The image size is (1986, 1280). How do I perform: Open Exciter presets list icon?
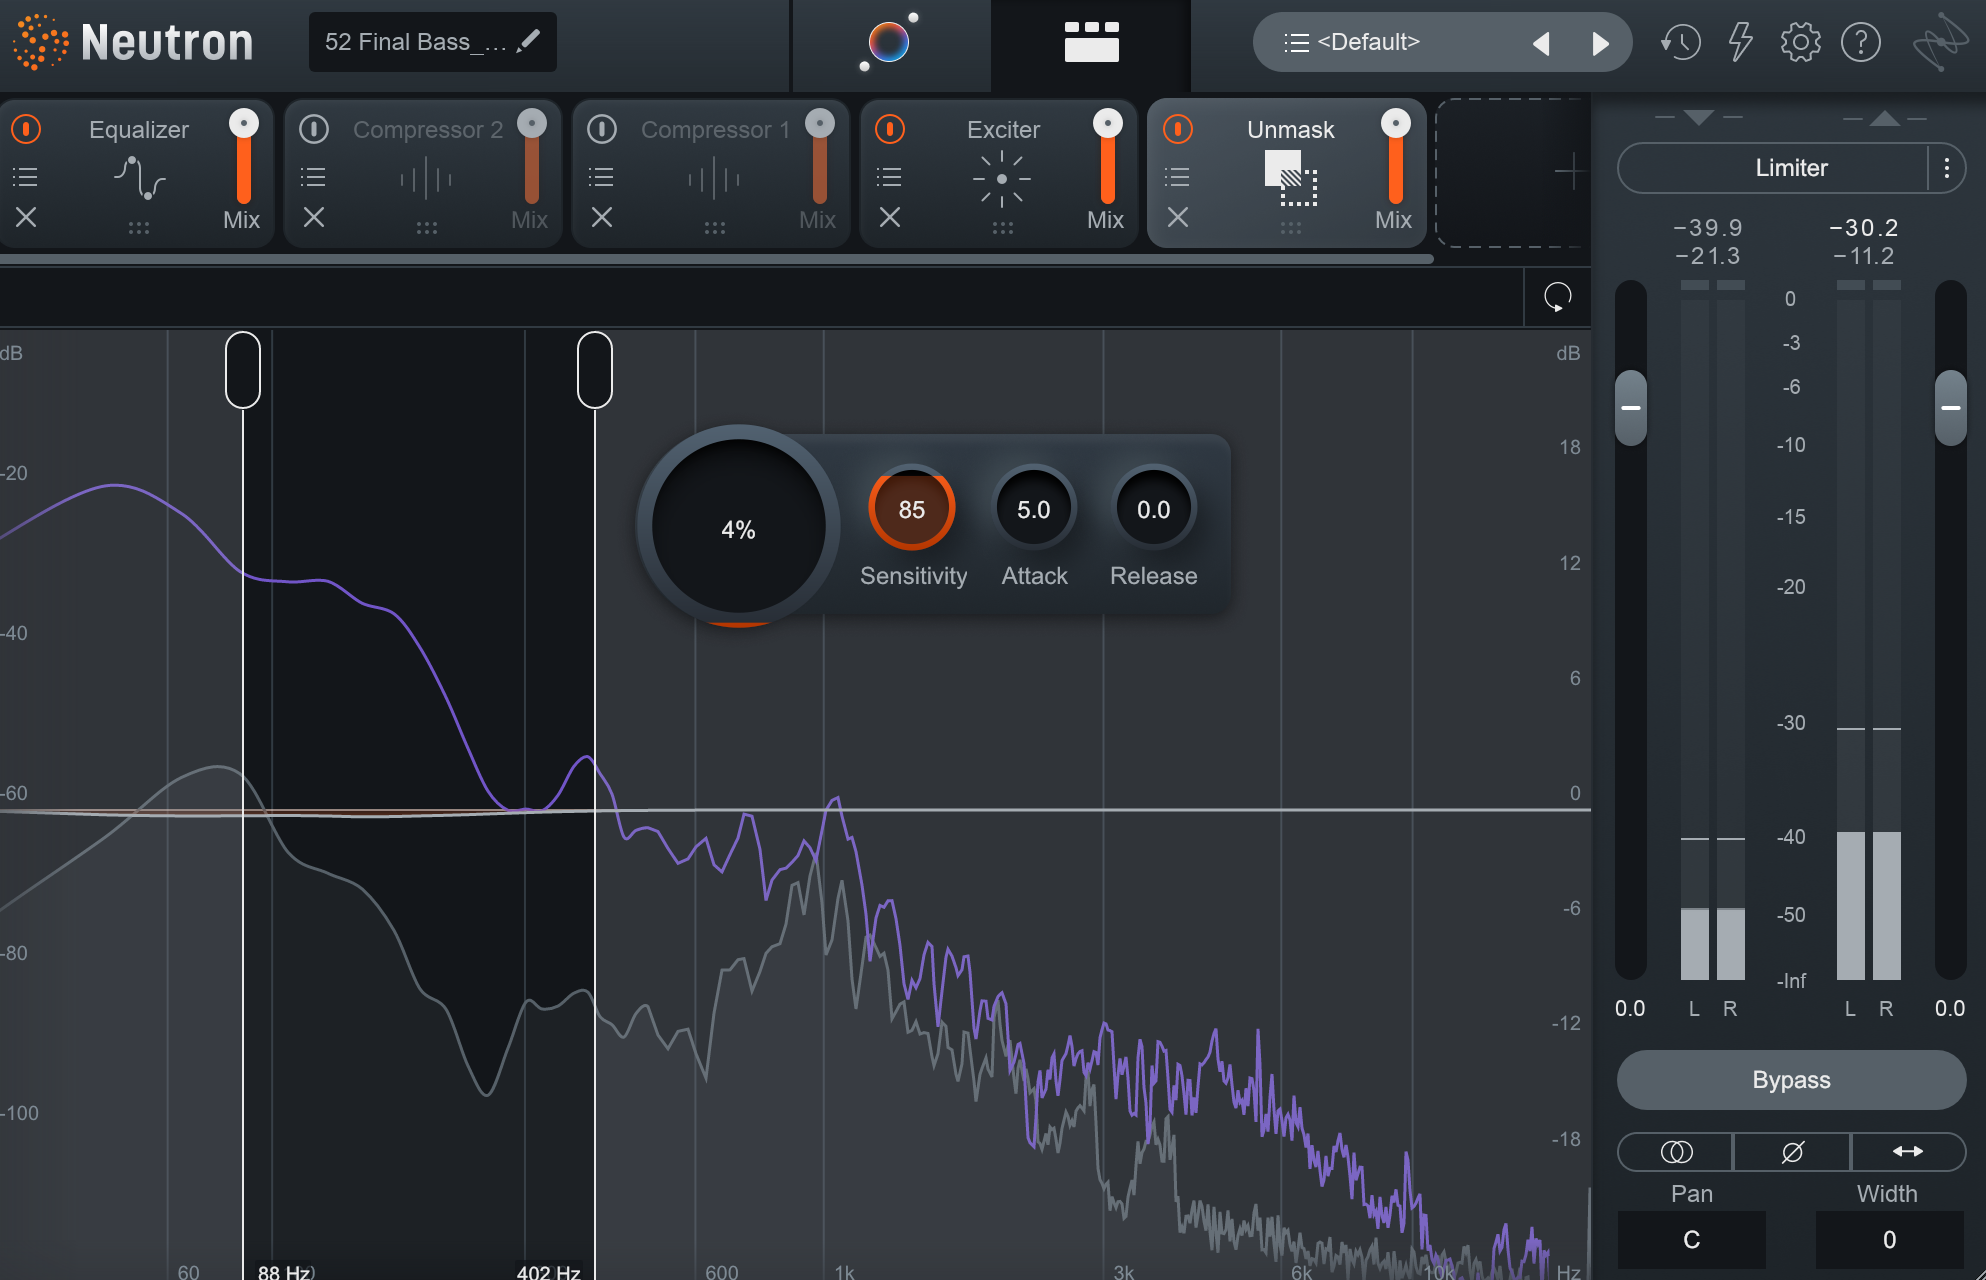[889, 177]
